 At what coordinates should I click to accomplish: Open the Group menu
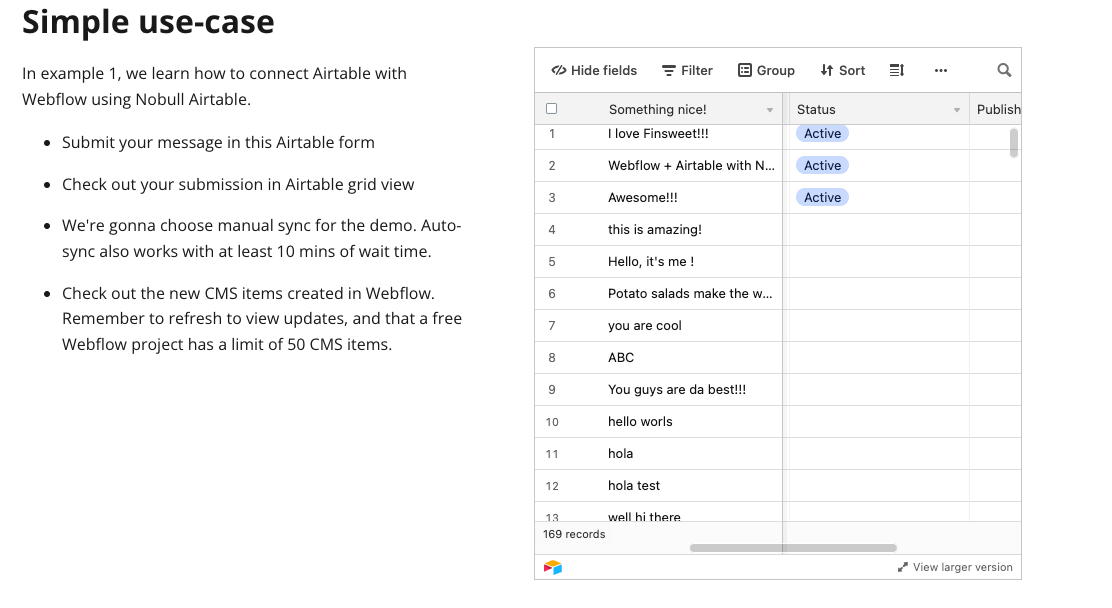(766, 70)
